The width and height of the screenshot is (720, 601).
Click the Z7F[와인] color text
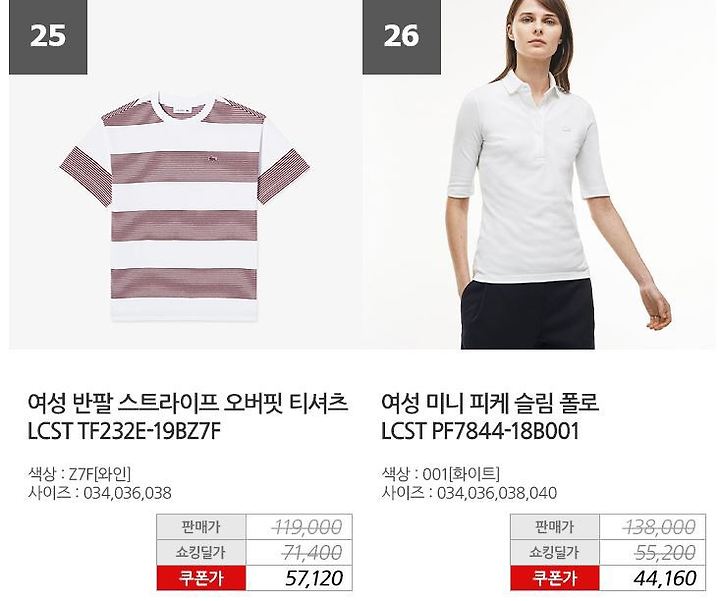click(x=99, y=474)
